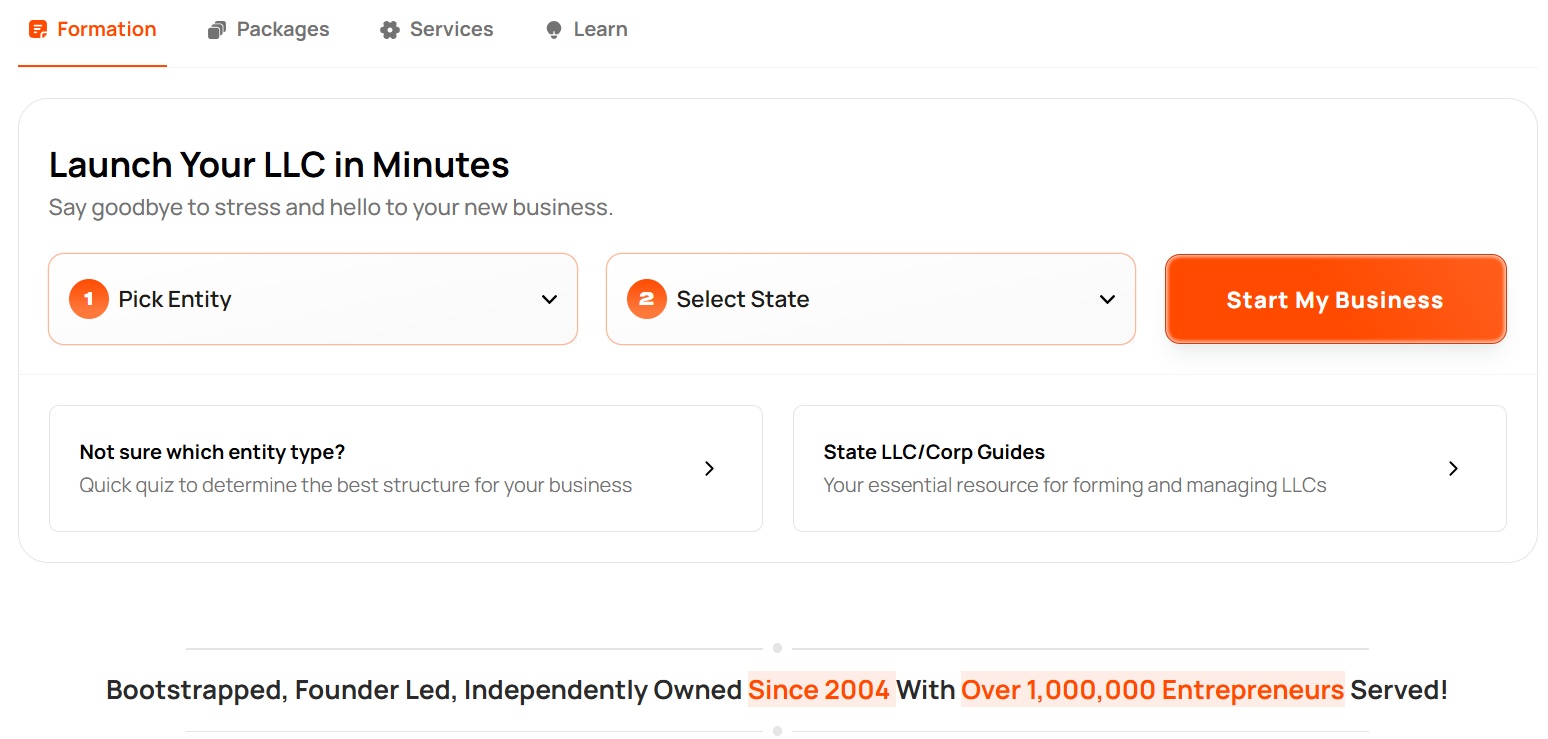Click the Packages stacked-cards icon
Viewport: 1548px width, 739px height.
point(217,30)
